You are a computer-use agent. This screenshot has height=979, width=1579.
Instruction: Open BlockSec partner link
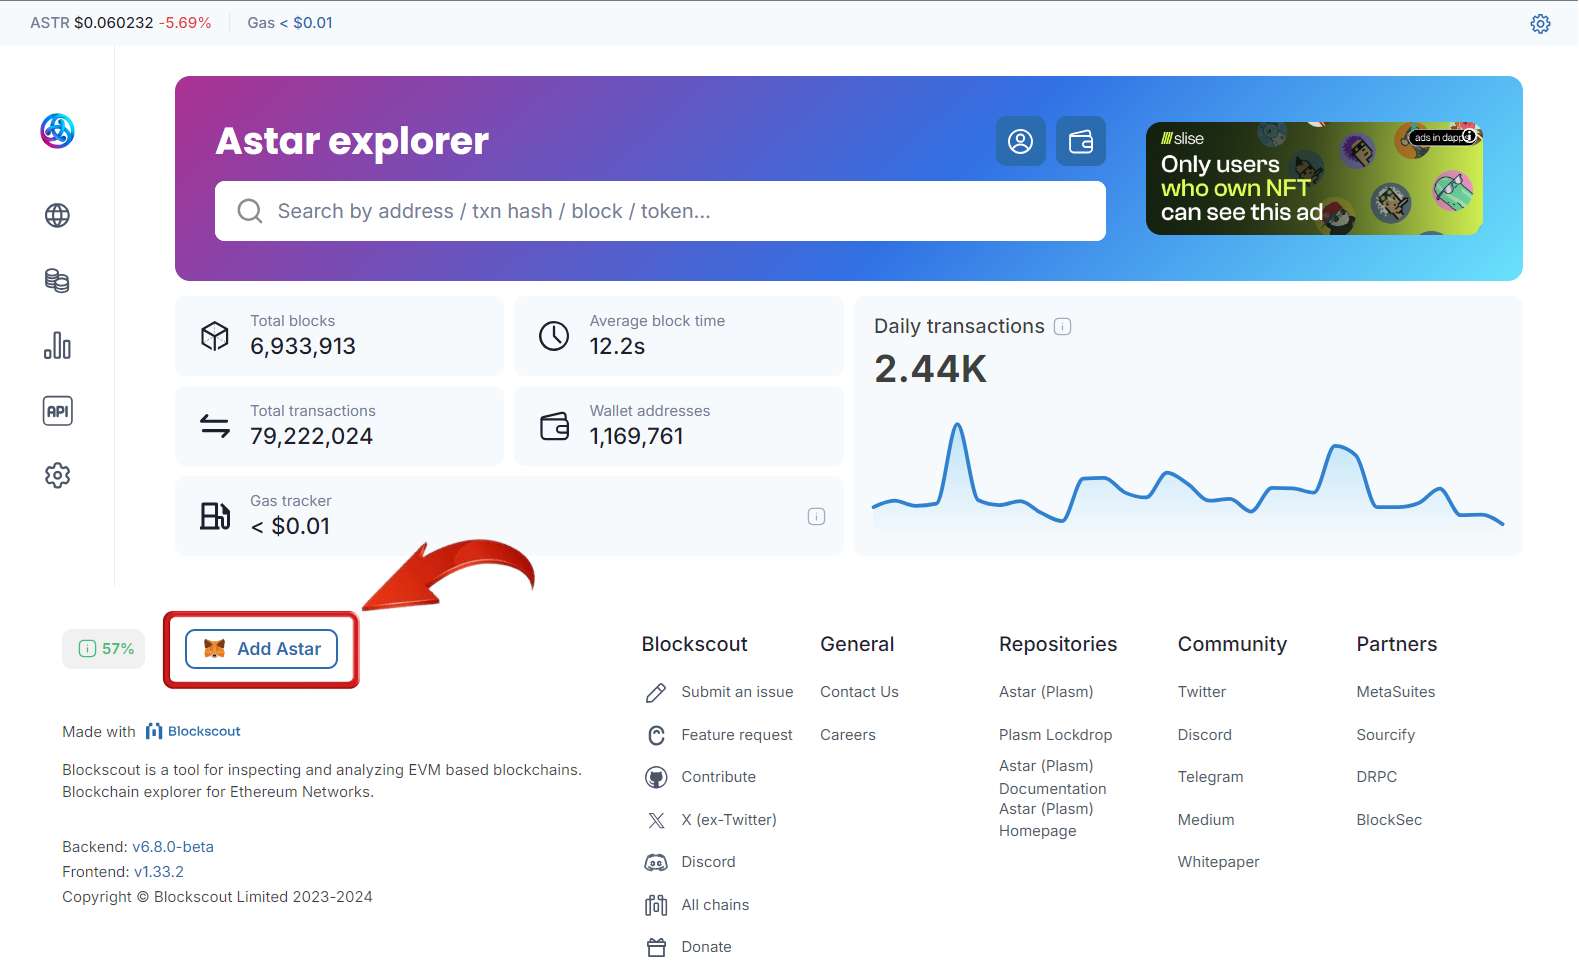1389,820
